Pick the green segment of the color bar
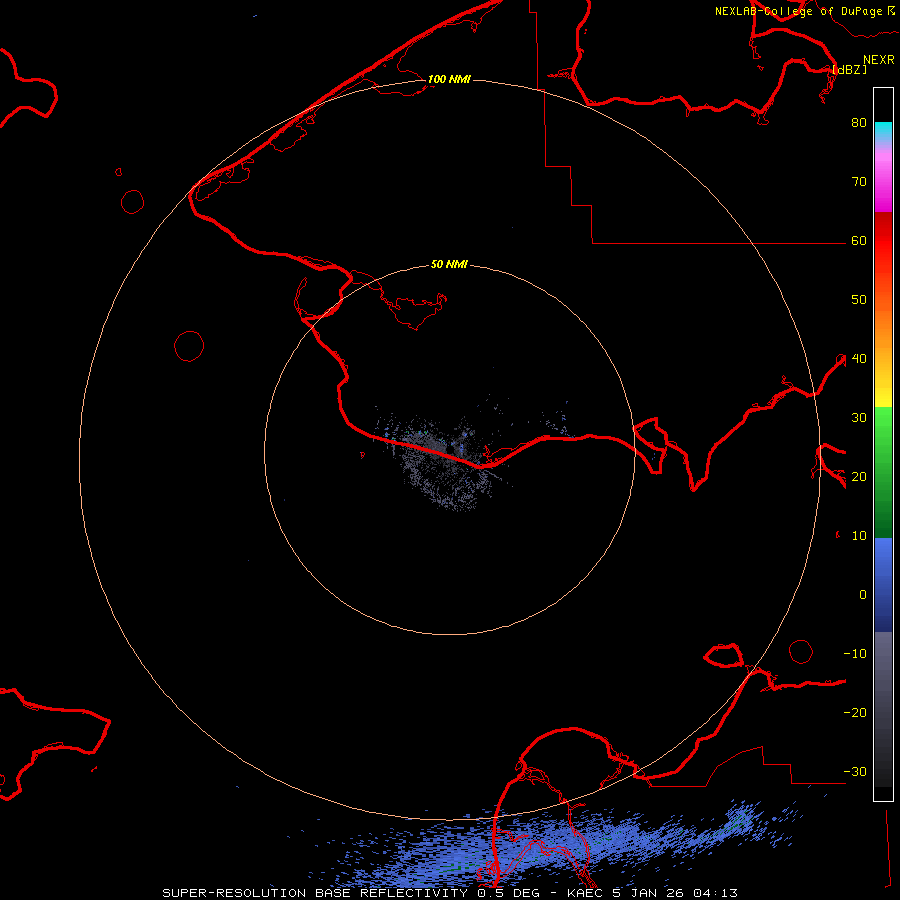 pos(883,472)
